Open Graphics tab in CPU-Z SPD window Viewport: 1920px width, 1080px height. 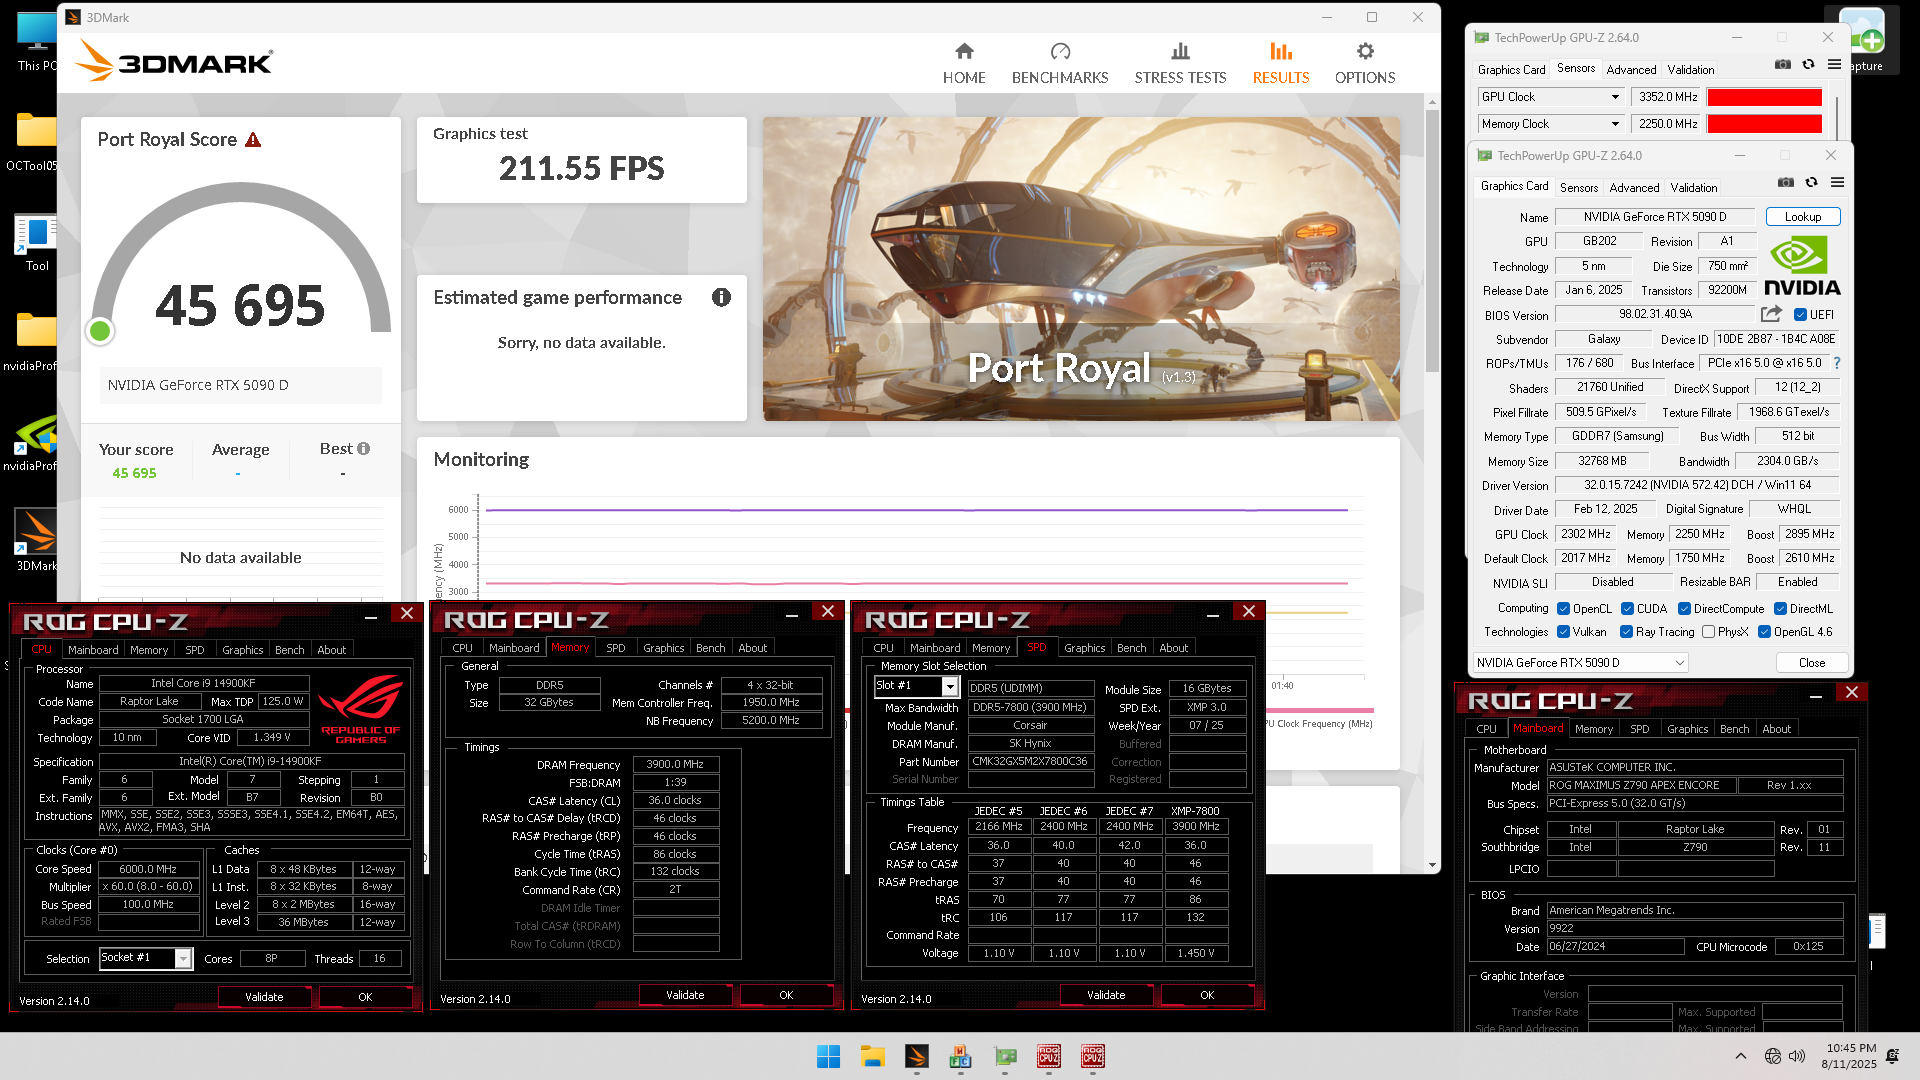coord(1084,648)
